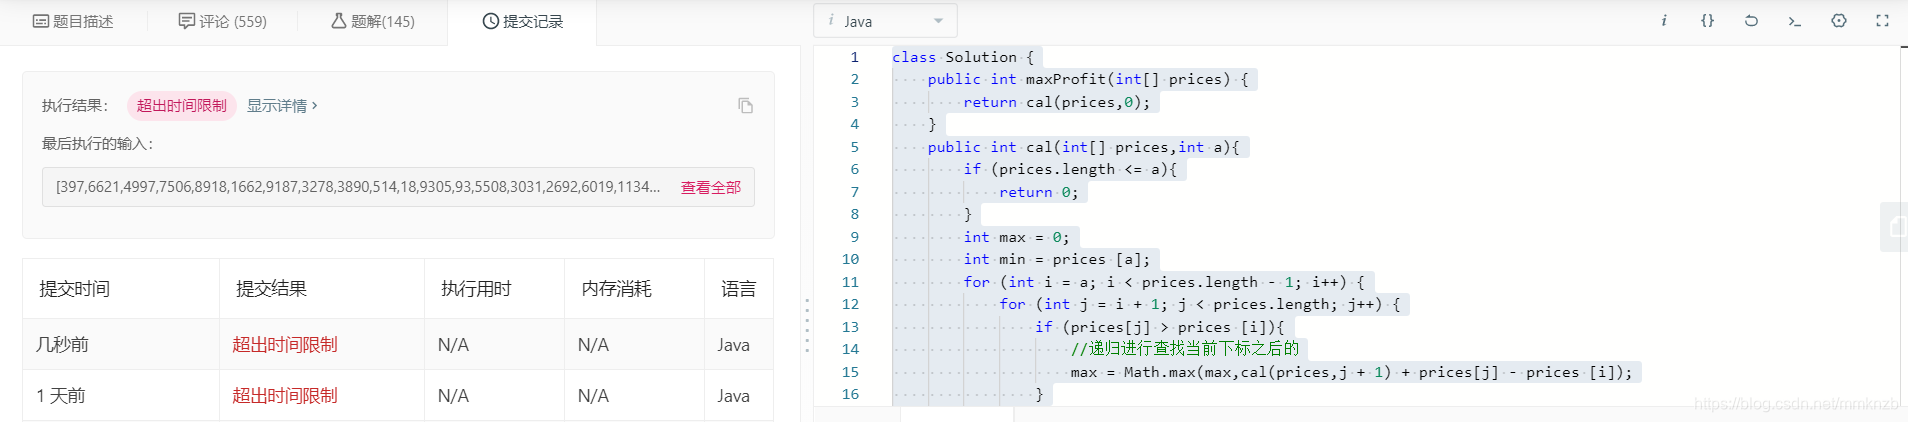1908x422 pixels.
Task: Click the 最后执行的输入: label
Action: pyautogui.click(x=97, y=144)
